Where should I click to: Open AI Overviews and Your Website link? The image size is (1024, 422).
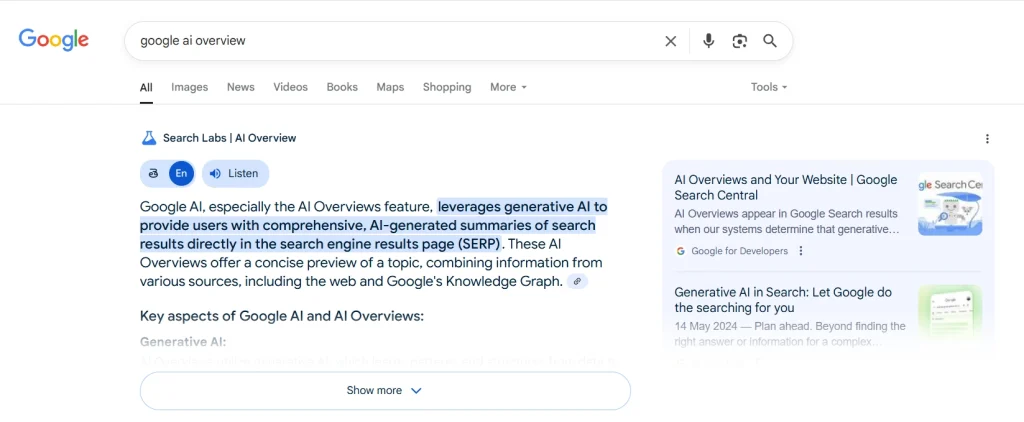[x=786, y=187]
